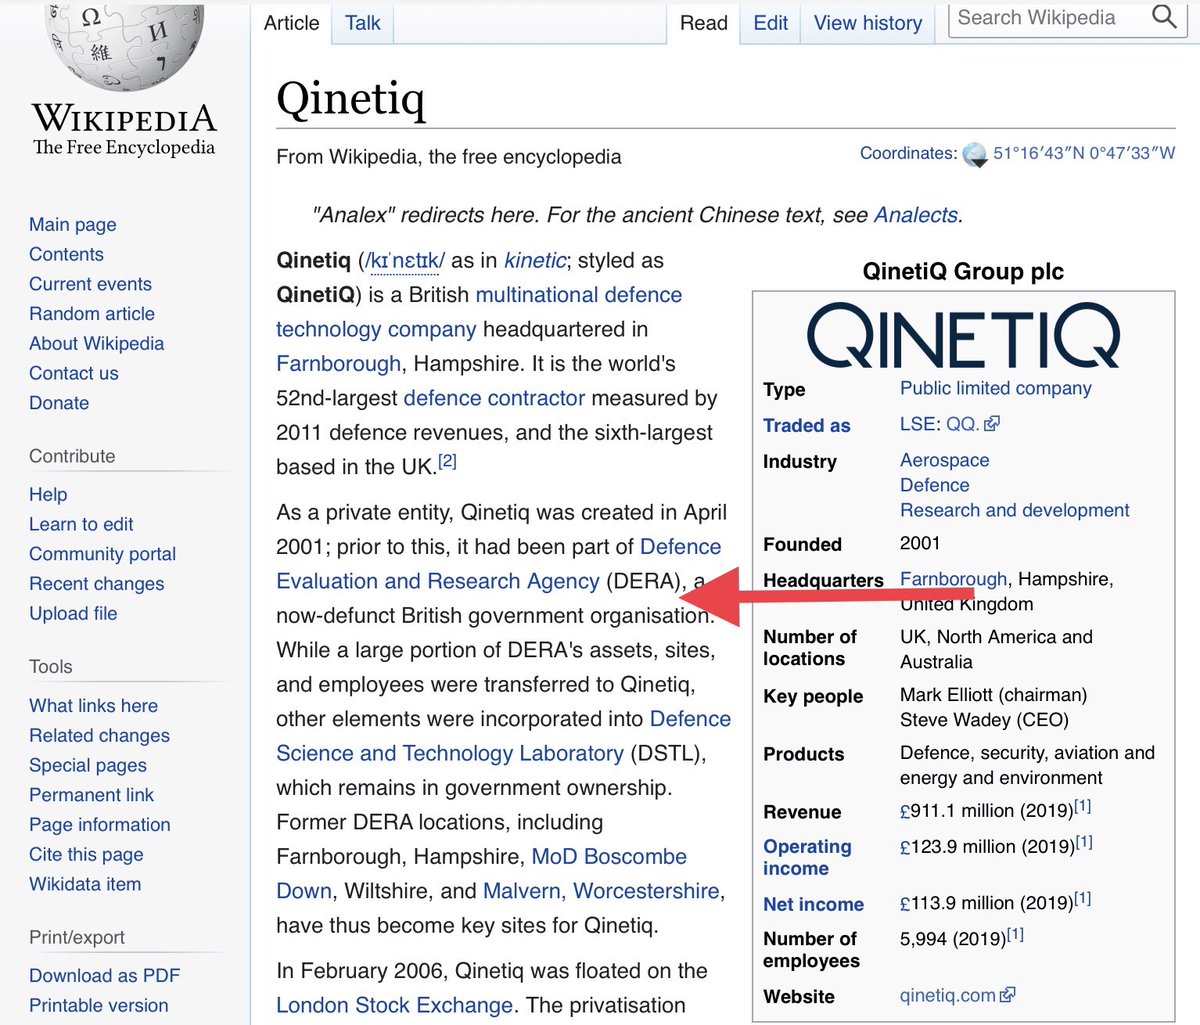Open Defence Science and Technology Laboratory link

tap(503, 736)
